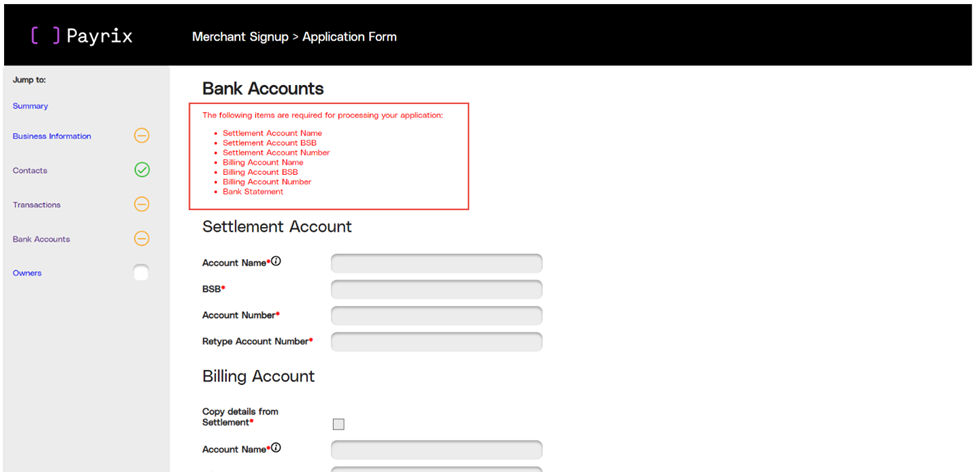Click info icon beside Billing Account Name
Screen dimensions: 975x472
(276, 448)
